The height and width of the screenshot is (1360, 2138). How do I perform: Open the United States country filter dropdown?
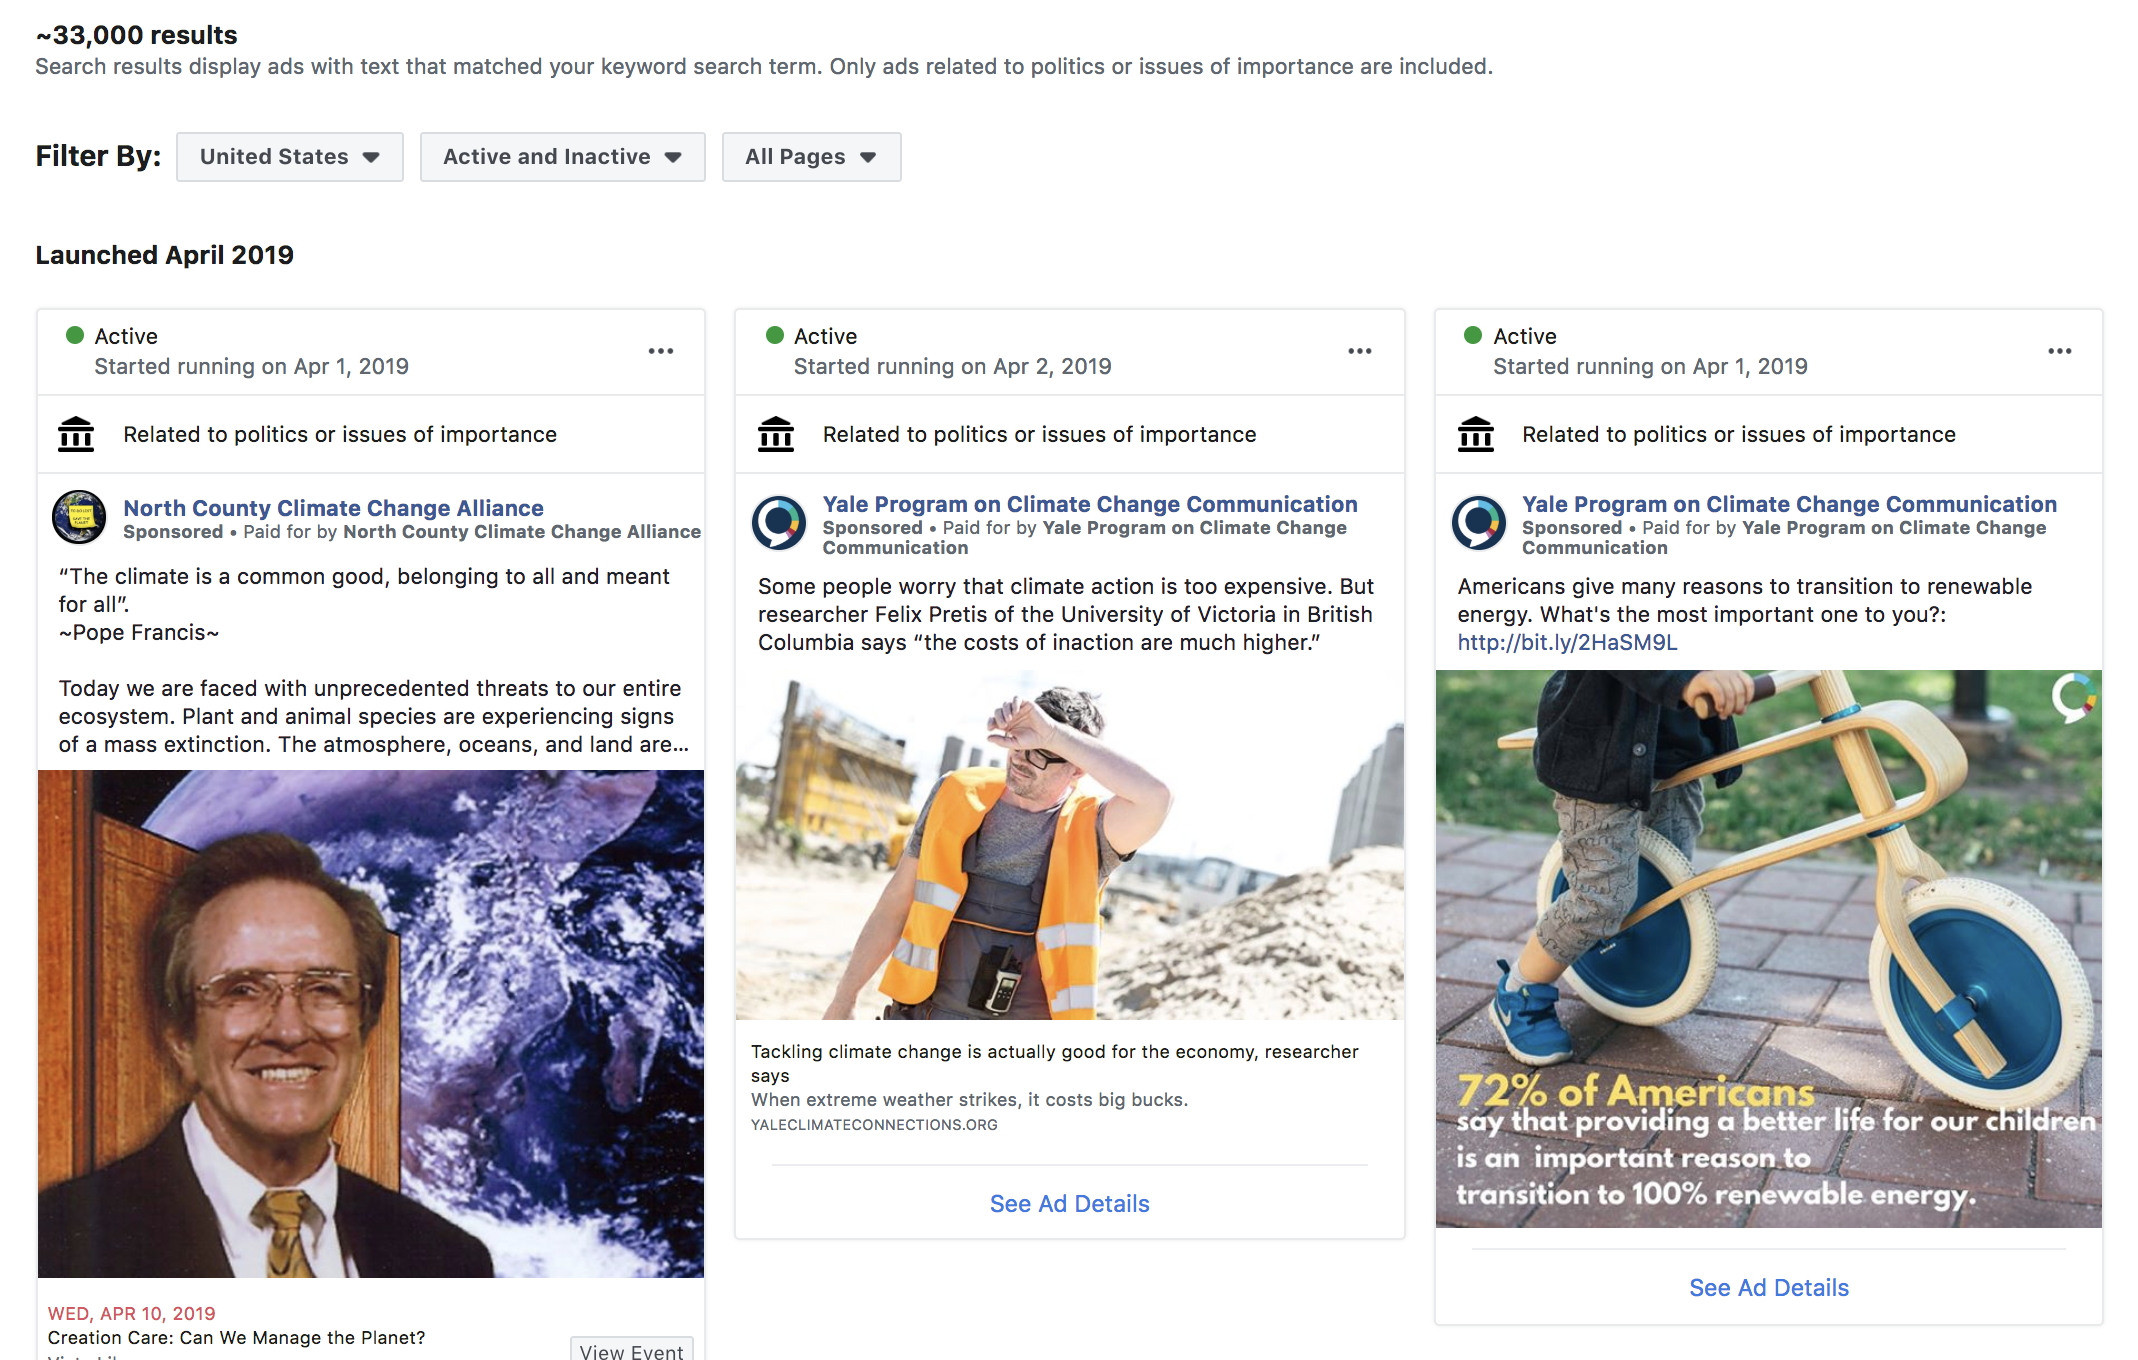[x=289, y=157]
